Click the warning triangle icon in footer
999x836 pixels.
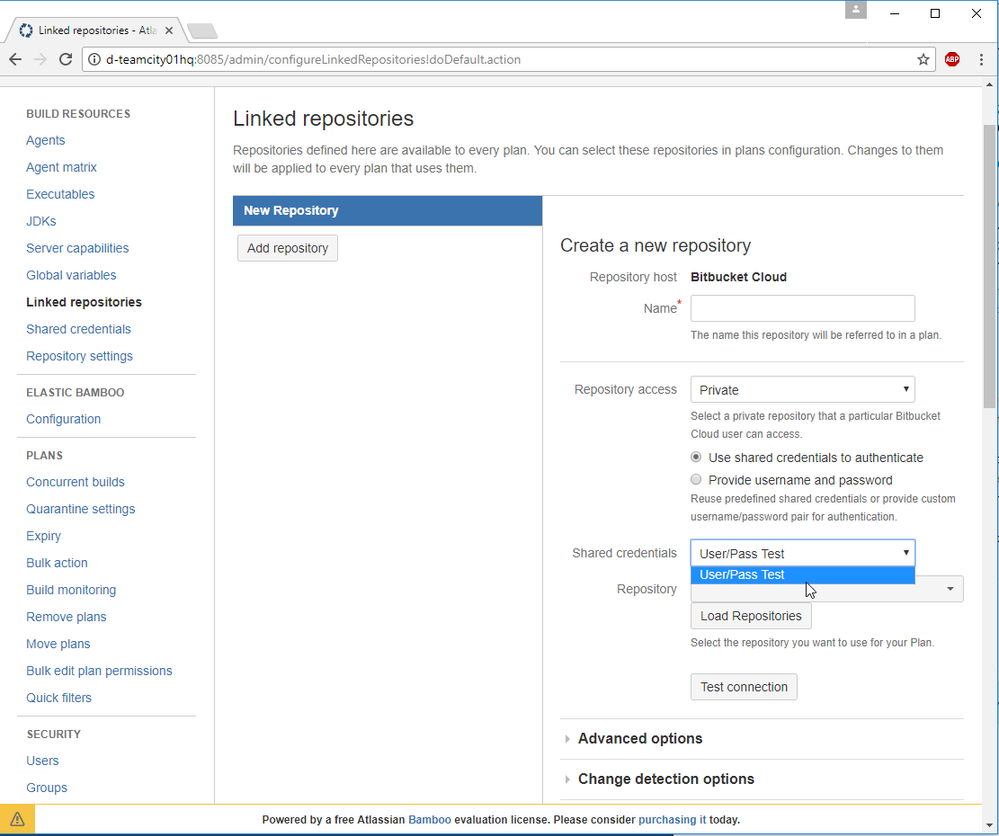(17, 819)
